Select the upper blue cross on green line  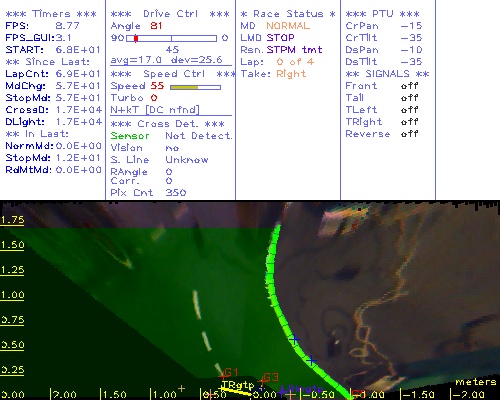pyautogui.click(x=294, y=340)
